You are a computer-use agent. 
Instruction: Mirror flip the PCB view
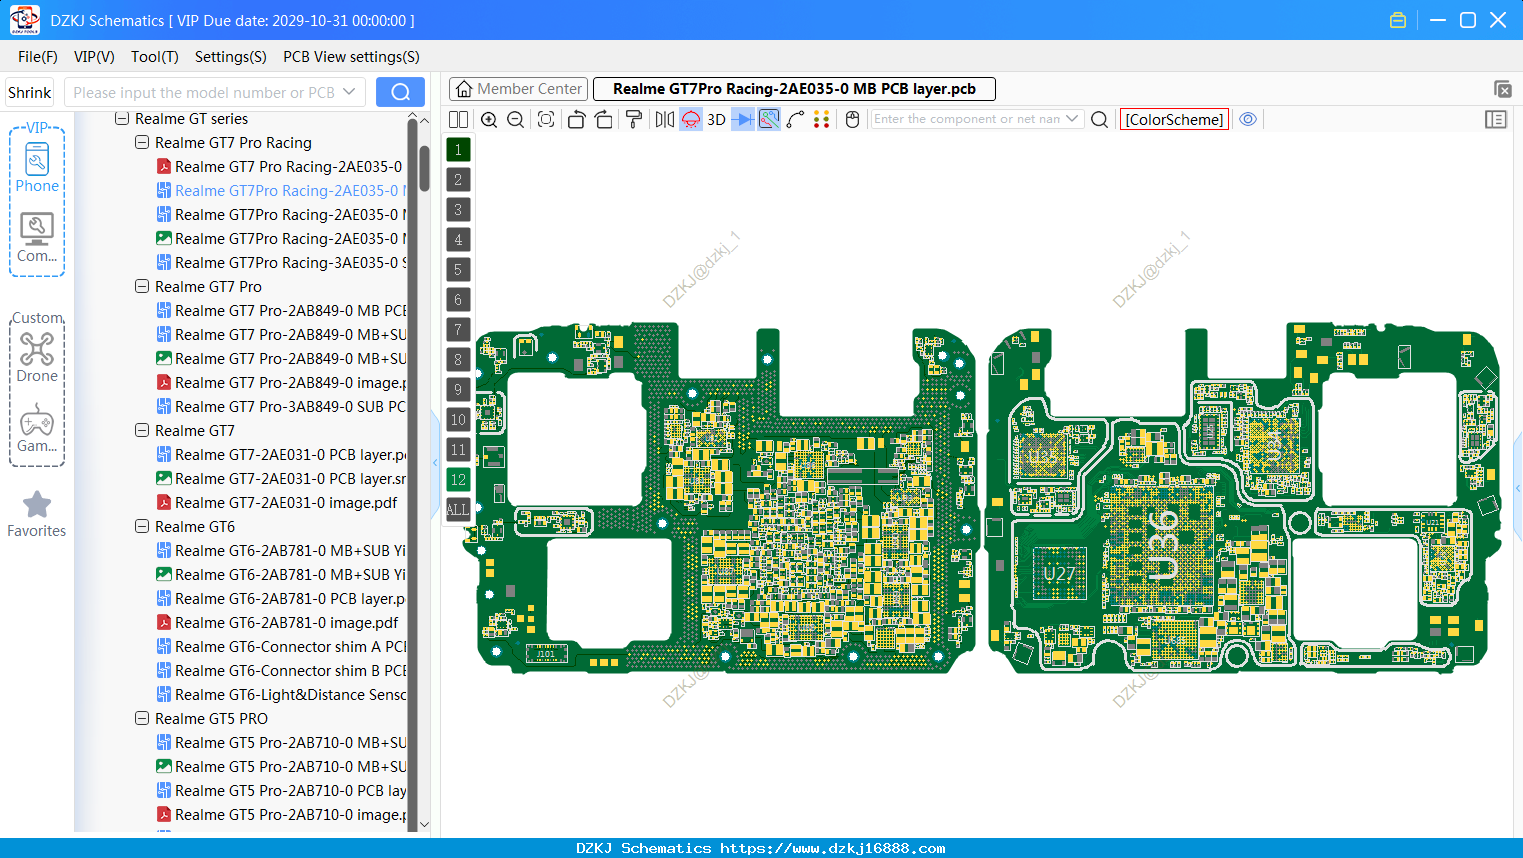click(665, 119)
